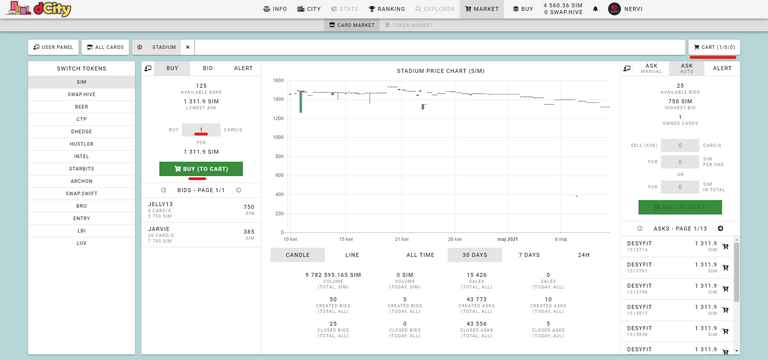Switch to SWAP.SWIFT token
The image size is (768, 360).
pyautogui.click(x=81, y=193)
